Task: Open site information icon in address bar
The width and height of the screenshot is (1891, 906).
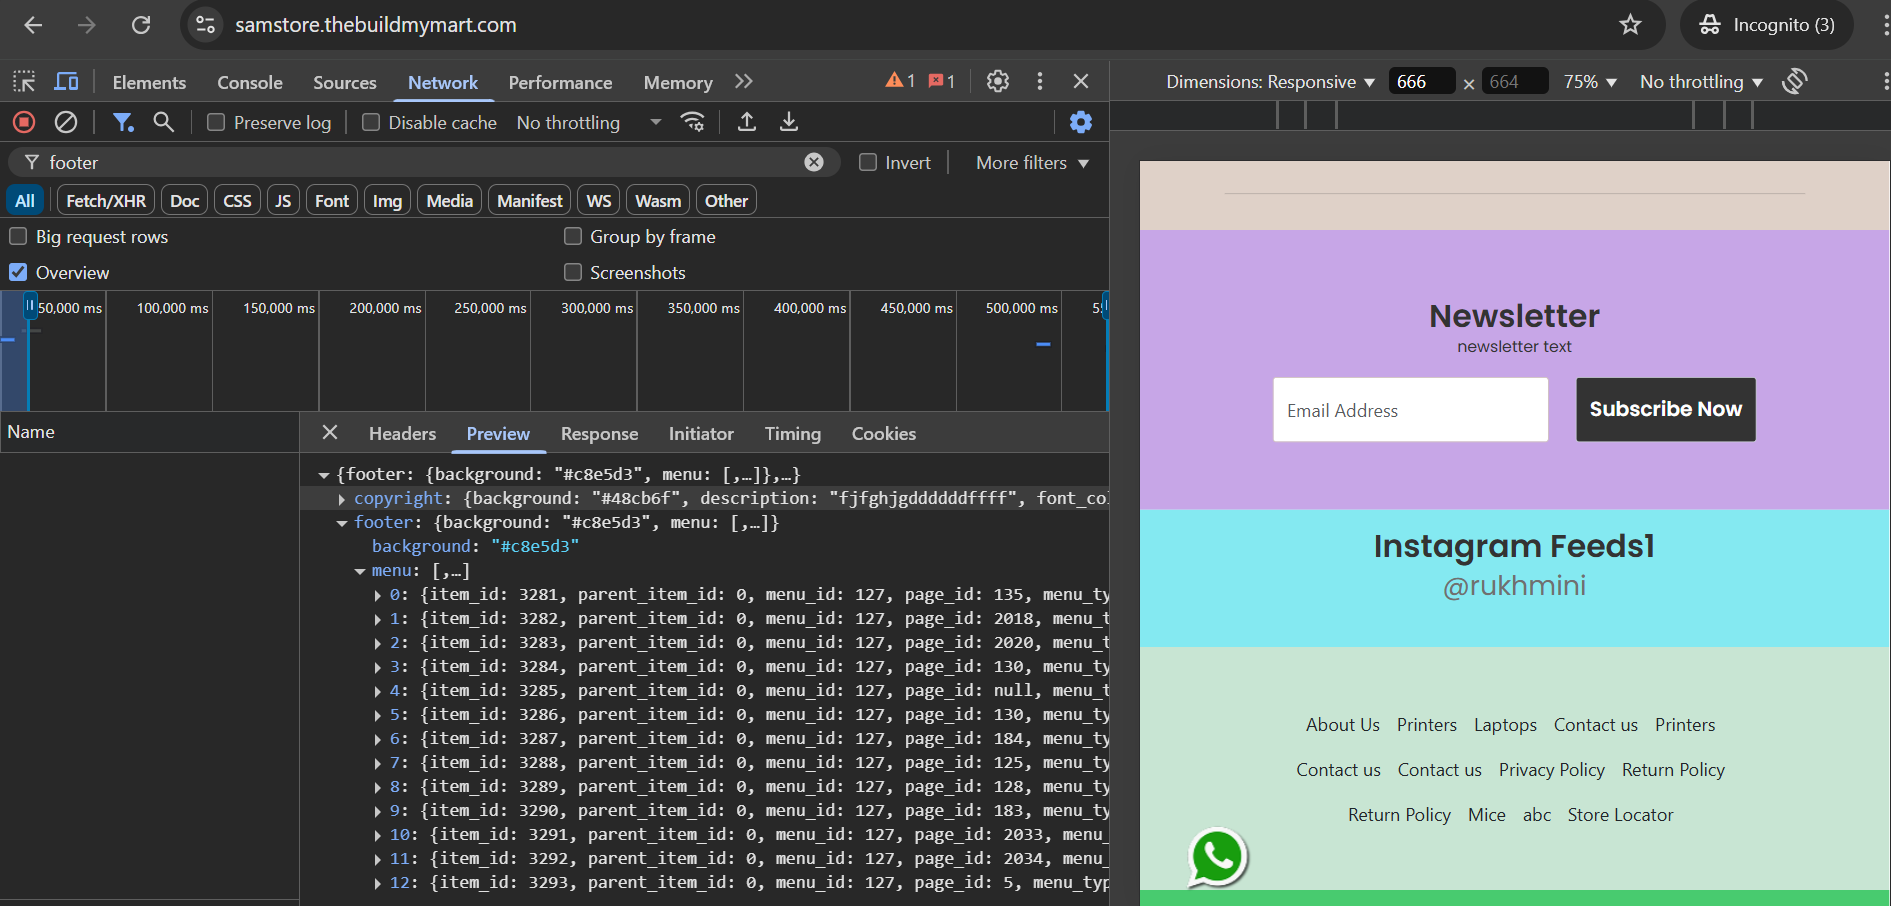Action: (x=206, y=25)
